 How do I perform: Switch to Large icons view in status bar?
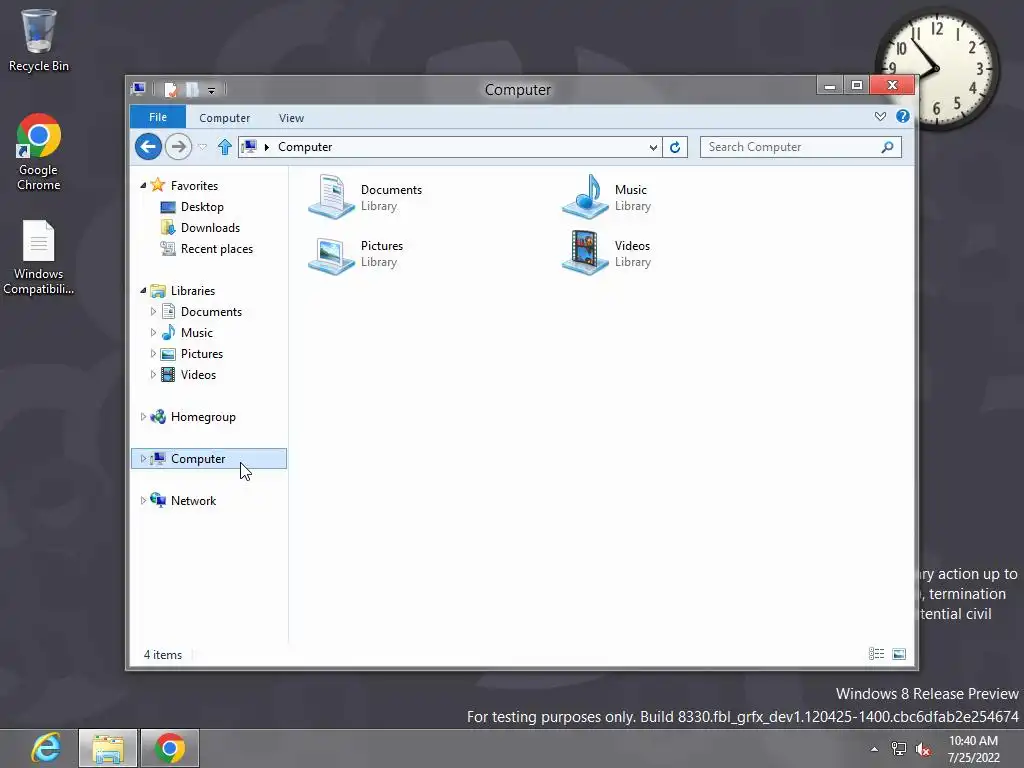pos(899,654)
